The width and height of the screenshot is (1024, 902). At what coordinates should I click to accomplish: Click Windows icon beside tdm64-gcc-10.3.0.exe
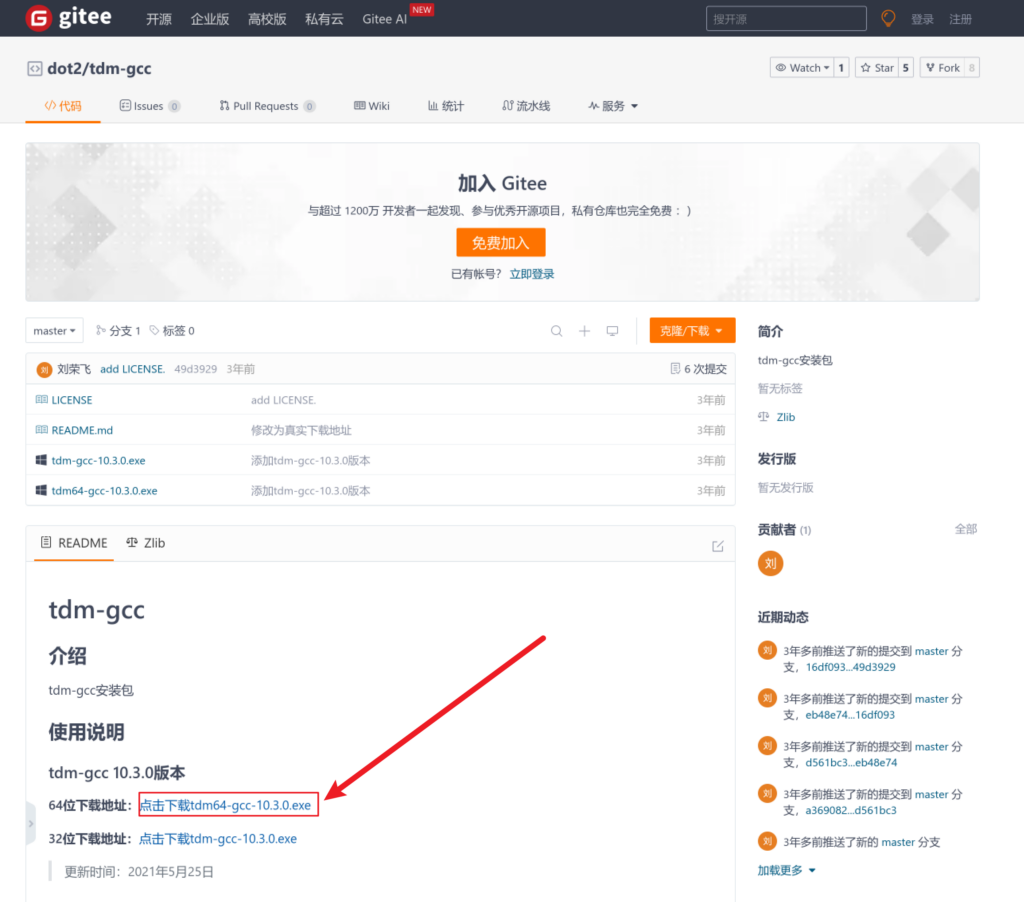(41, 490)
